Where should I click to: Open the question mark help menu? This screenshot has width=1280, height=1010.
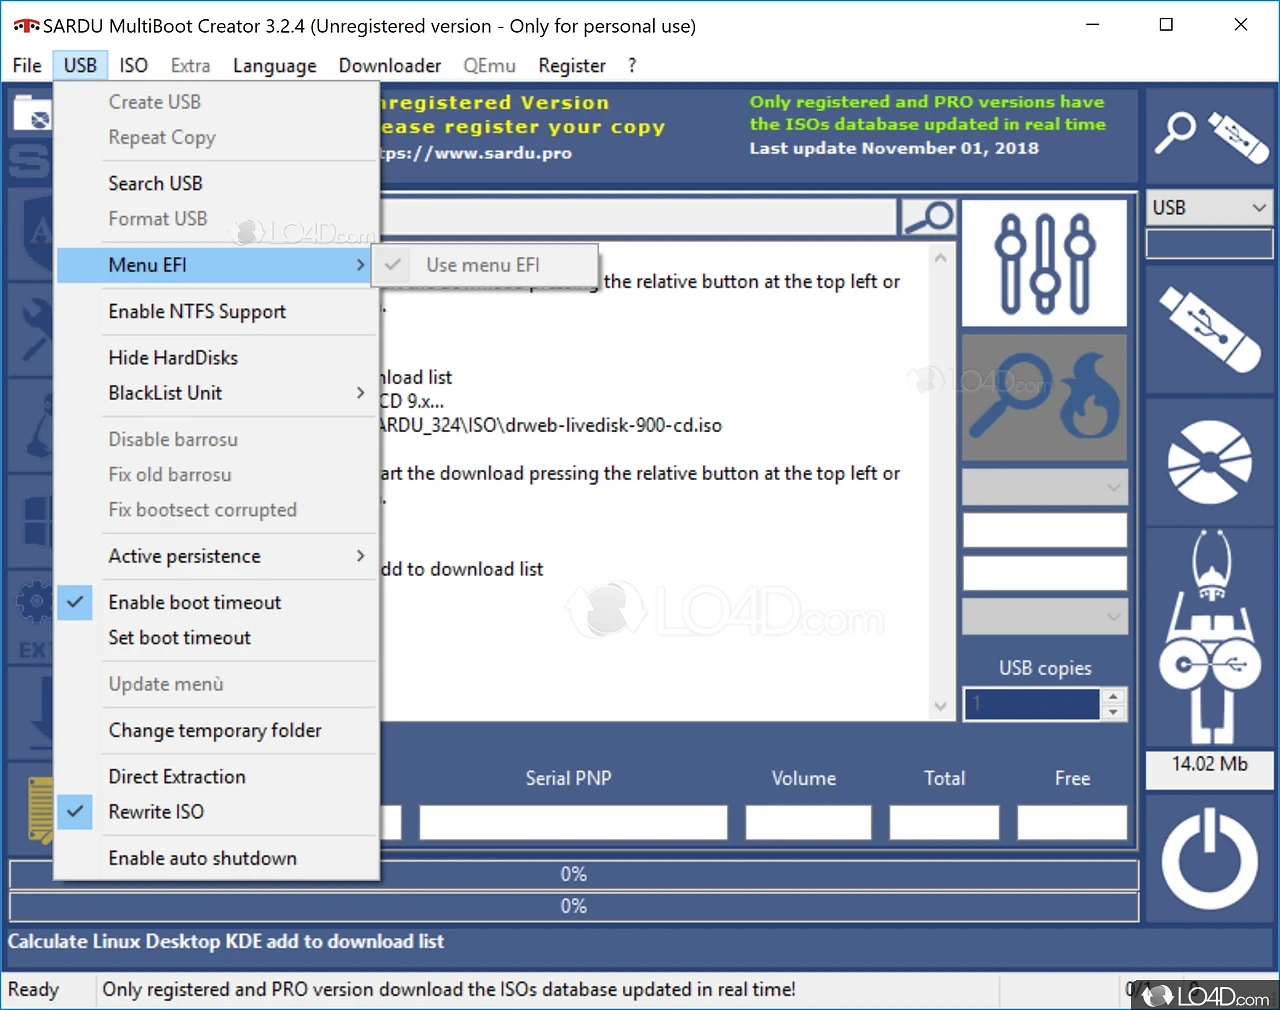pos(632,66)
